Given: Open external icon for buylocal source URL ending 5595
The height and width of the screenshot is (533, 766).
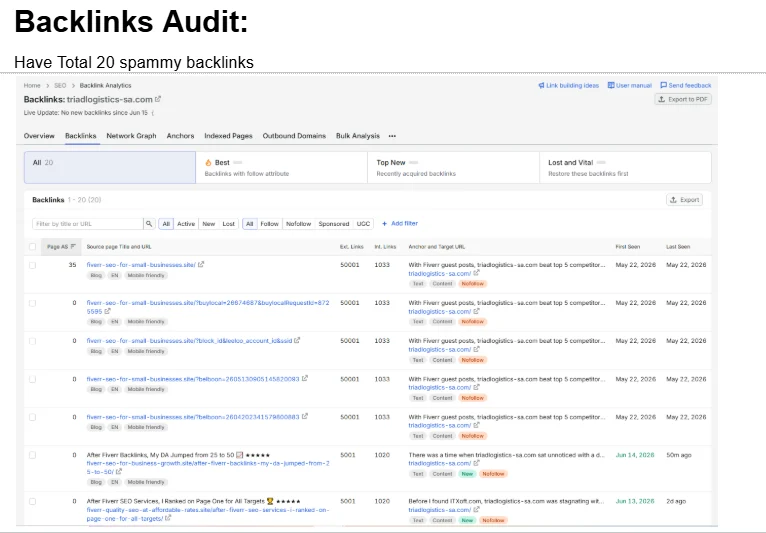Looking at the screenshot, I should [x=107, y=311].
